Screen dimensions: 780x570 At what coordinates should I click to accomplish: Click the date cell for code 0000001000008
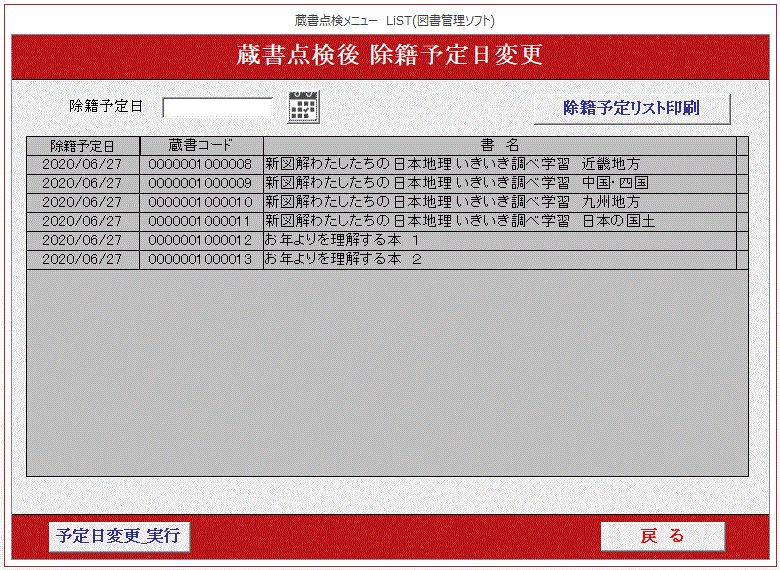click(83, 165)
